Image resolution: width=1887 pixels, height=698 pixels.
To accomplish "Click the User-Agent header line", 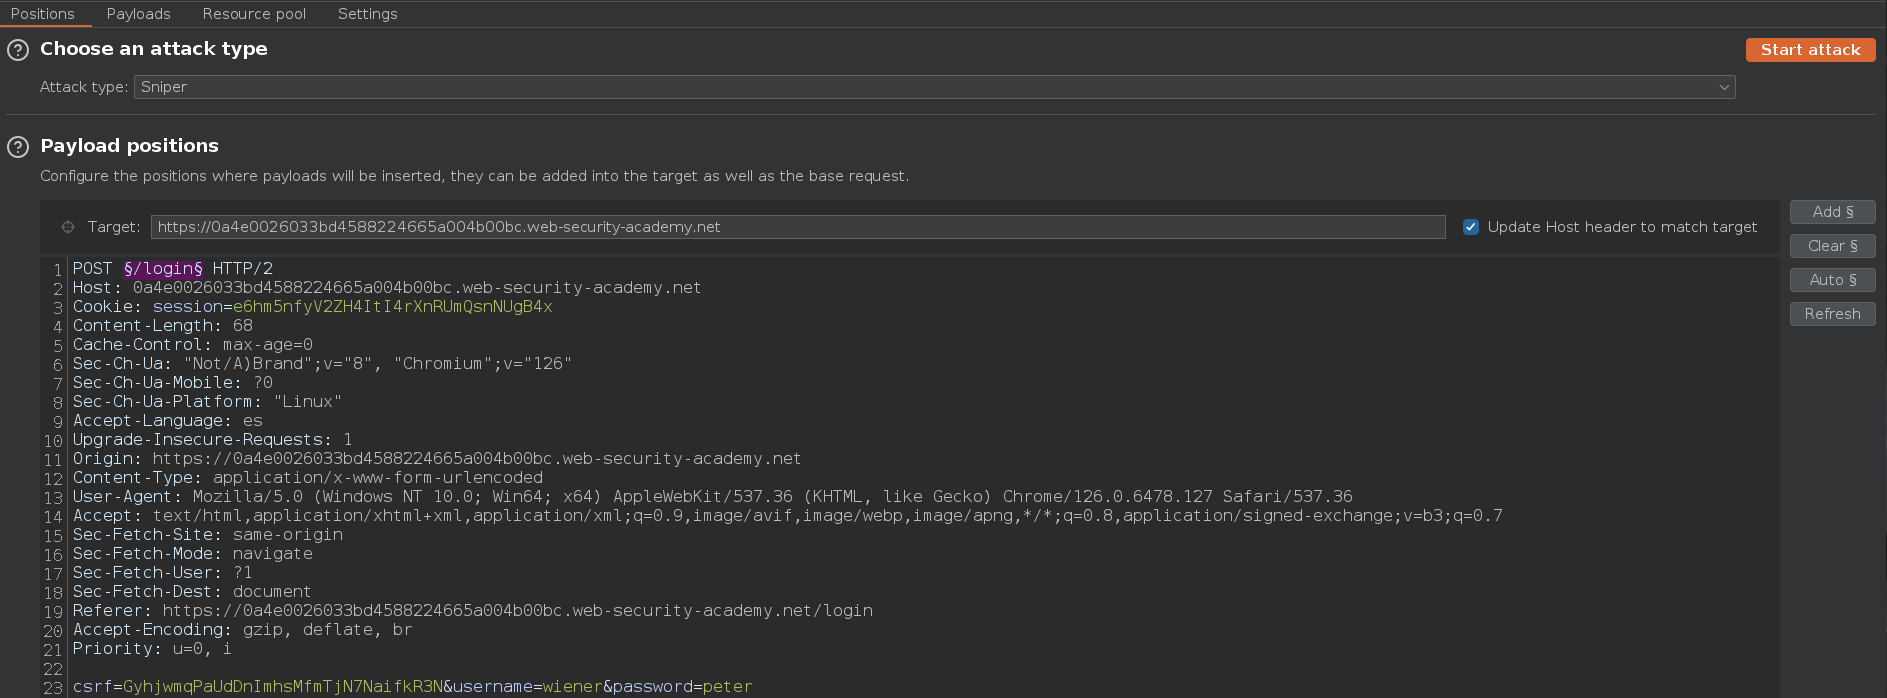I will coord(713,497).
